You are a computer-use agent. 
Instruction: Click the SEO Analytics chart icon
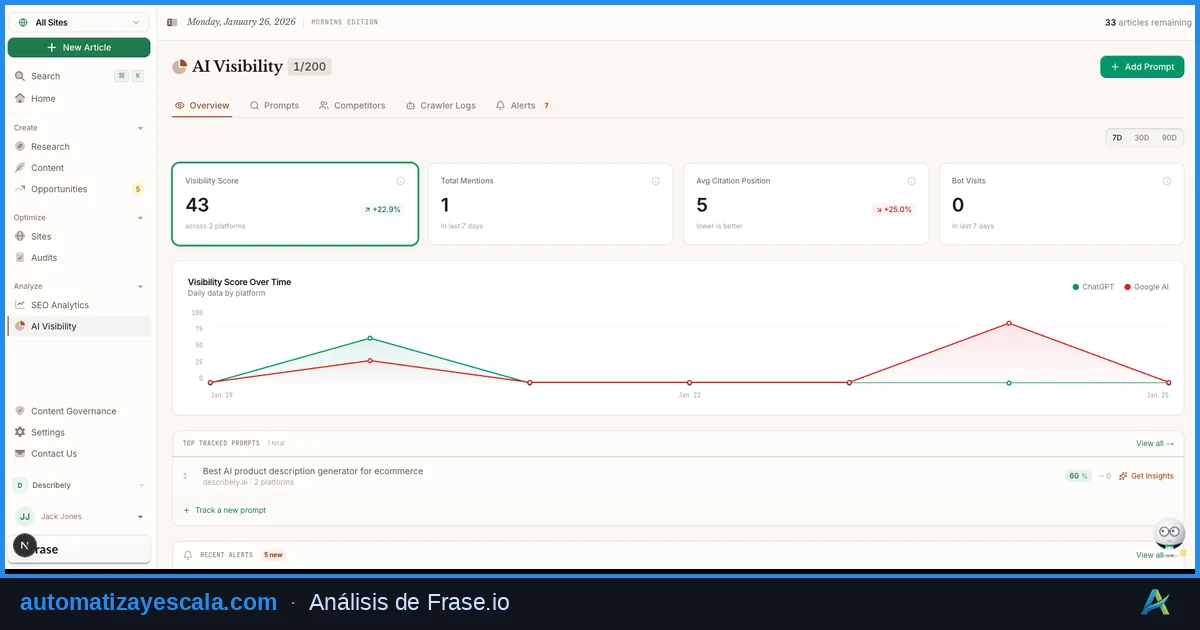(x=20, y=305)
